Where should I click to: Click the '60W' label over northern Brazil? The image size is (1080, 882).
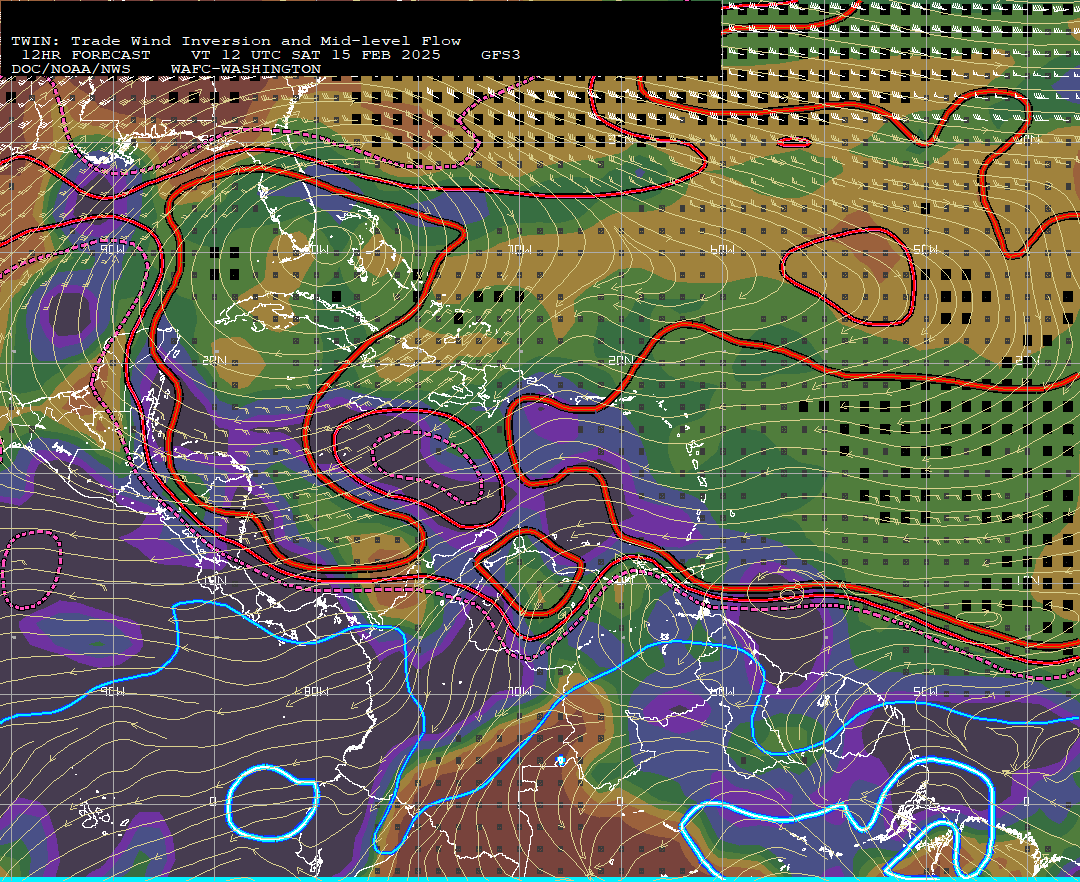(x=722, y=691)
